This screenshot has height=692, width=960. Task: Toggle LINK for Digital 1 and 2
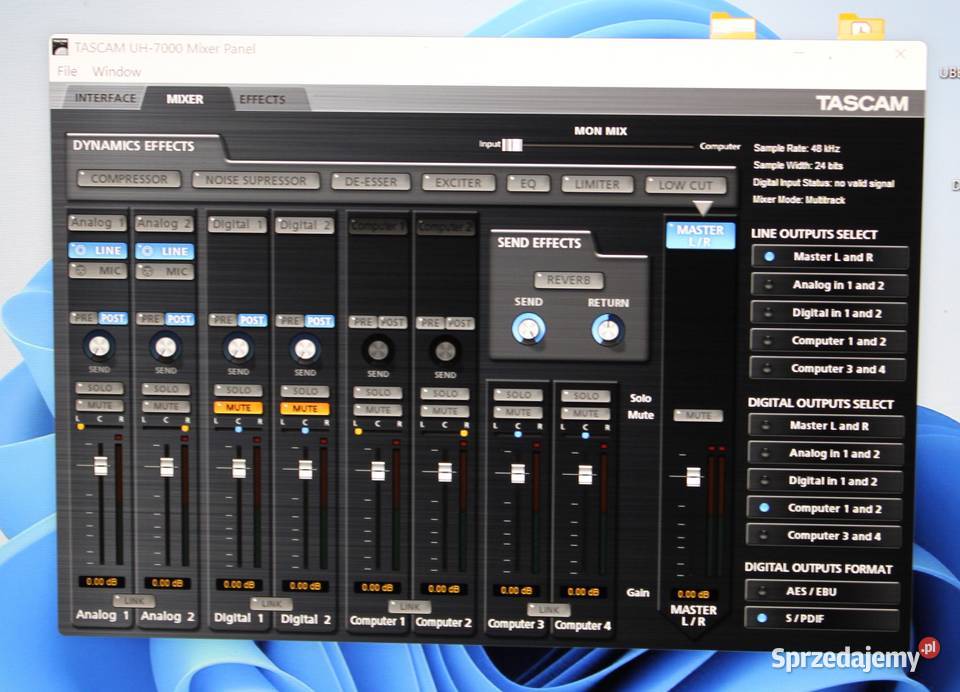271,604
